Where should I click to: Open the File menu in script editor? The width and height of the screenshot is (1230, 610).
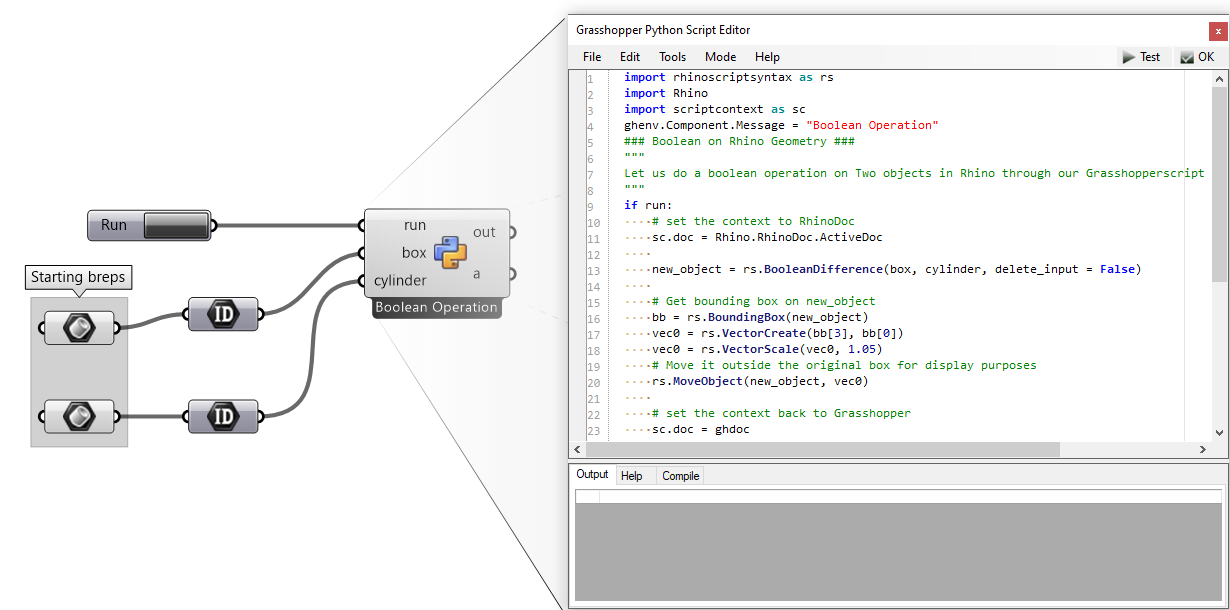[x=592, y=57]
